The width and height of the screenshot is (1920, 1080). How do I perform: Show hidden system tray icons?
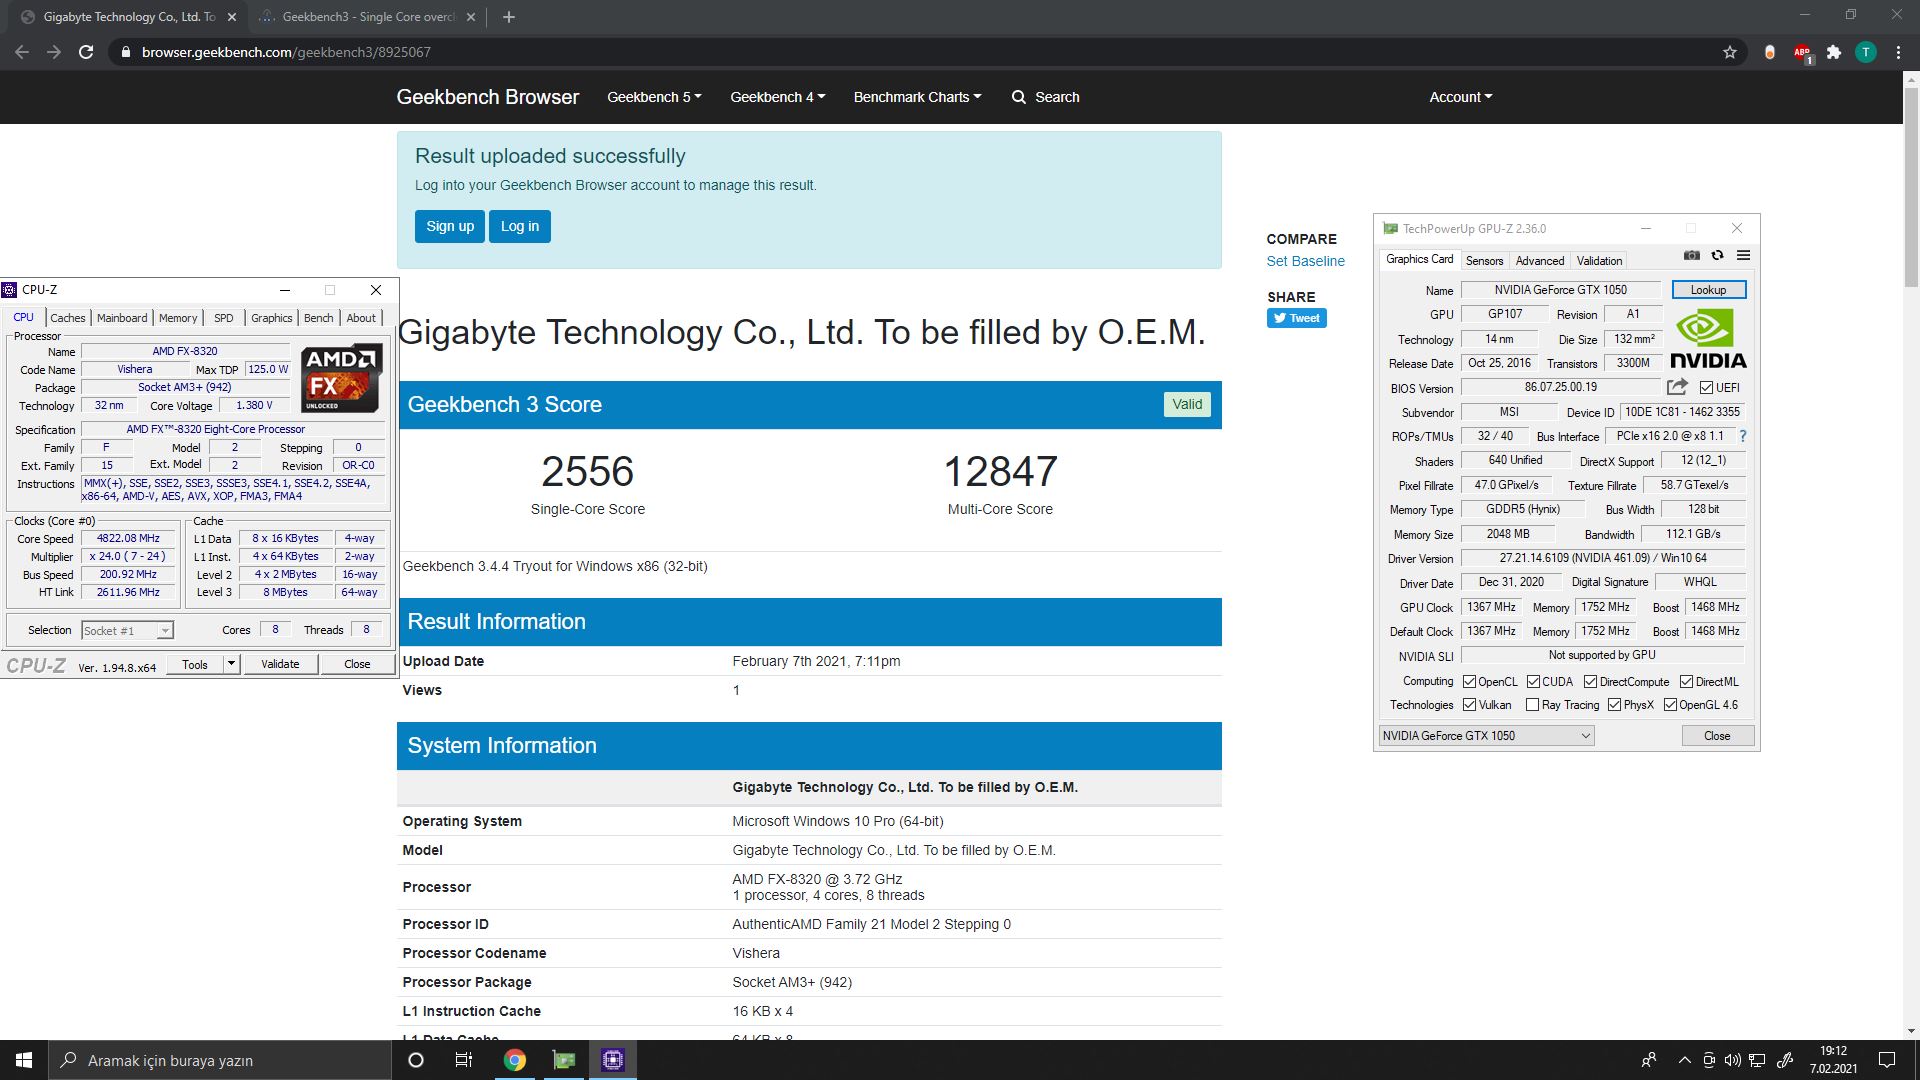1684,1060
